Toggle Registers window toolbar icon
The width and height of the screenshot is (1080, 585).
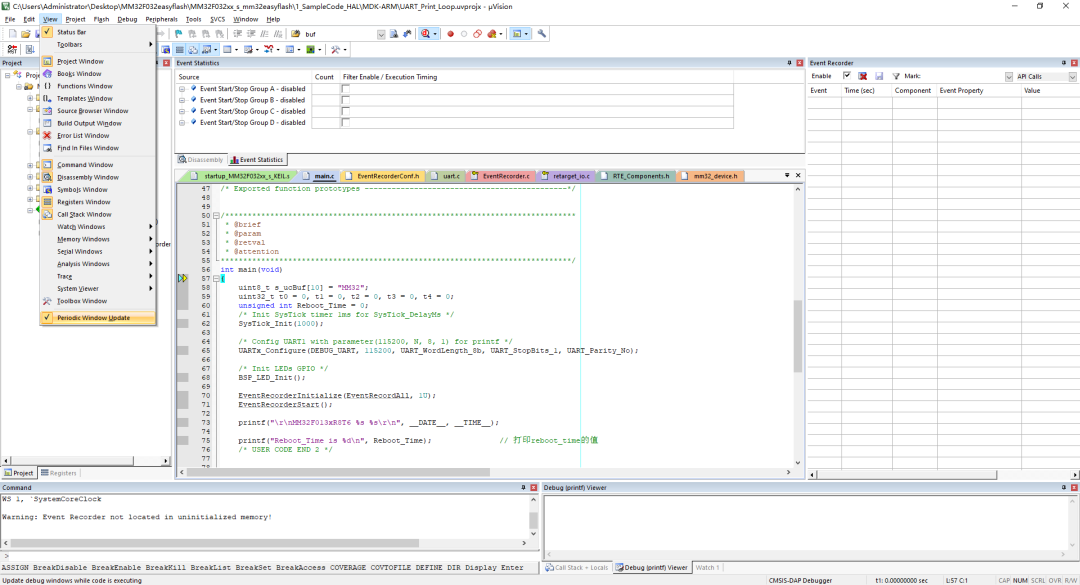pos(179,50)
